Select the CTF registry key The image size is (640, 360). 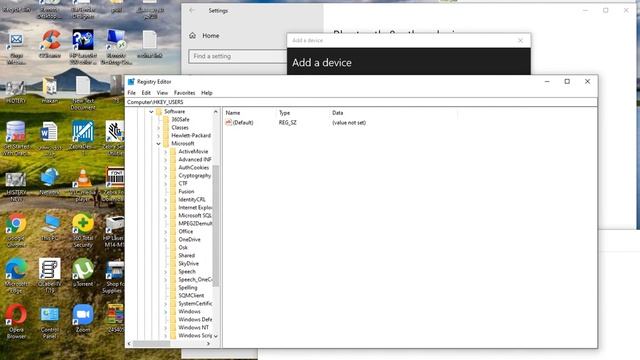point(183,184)
